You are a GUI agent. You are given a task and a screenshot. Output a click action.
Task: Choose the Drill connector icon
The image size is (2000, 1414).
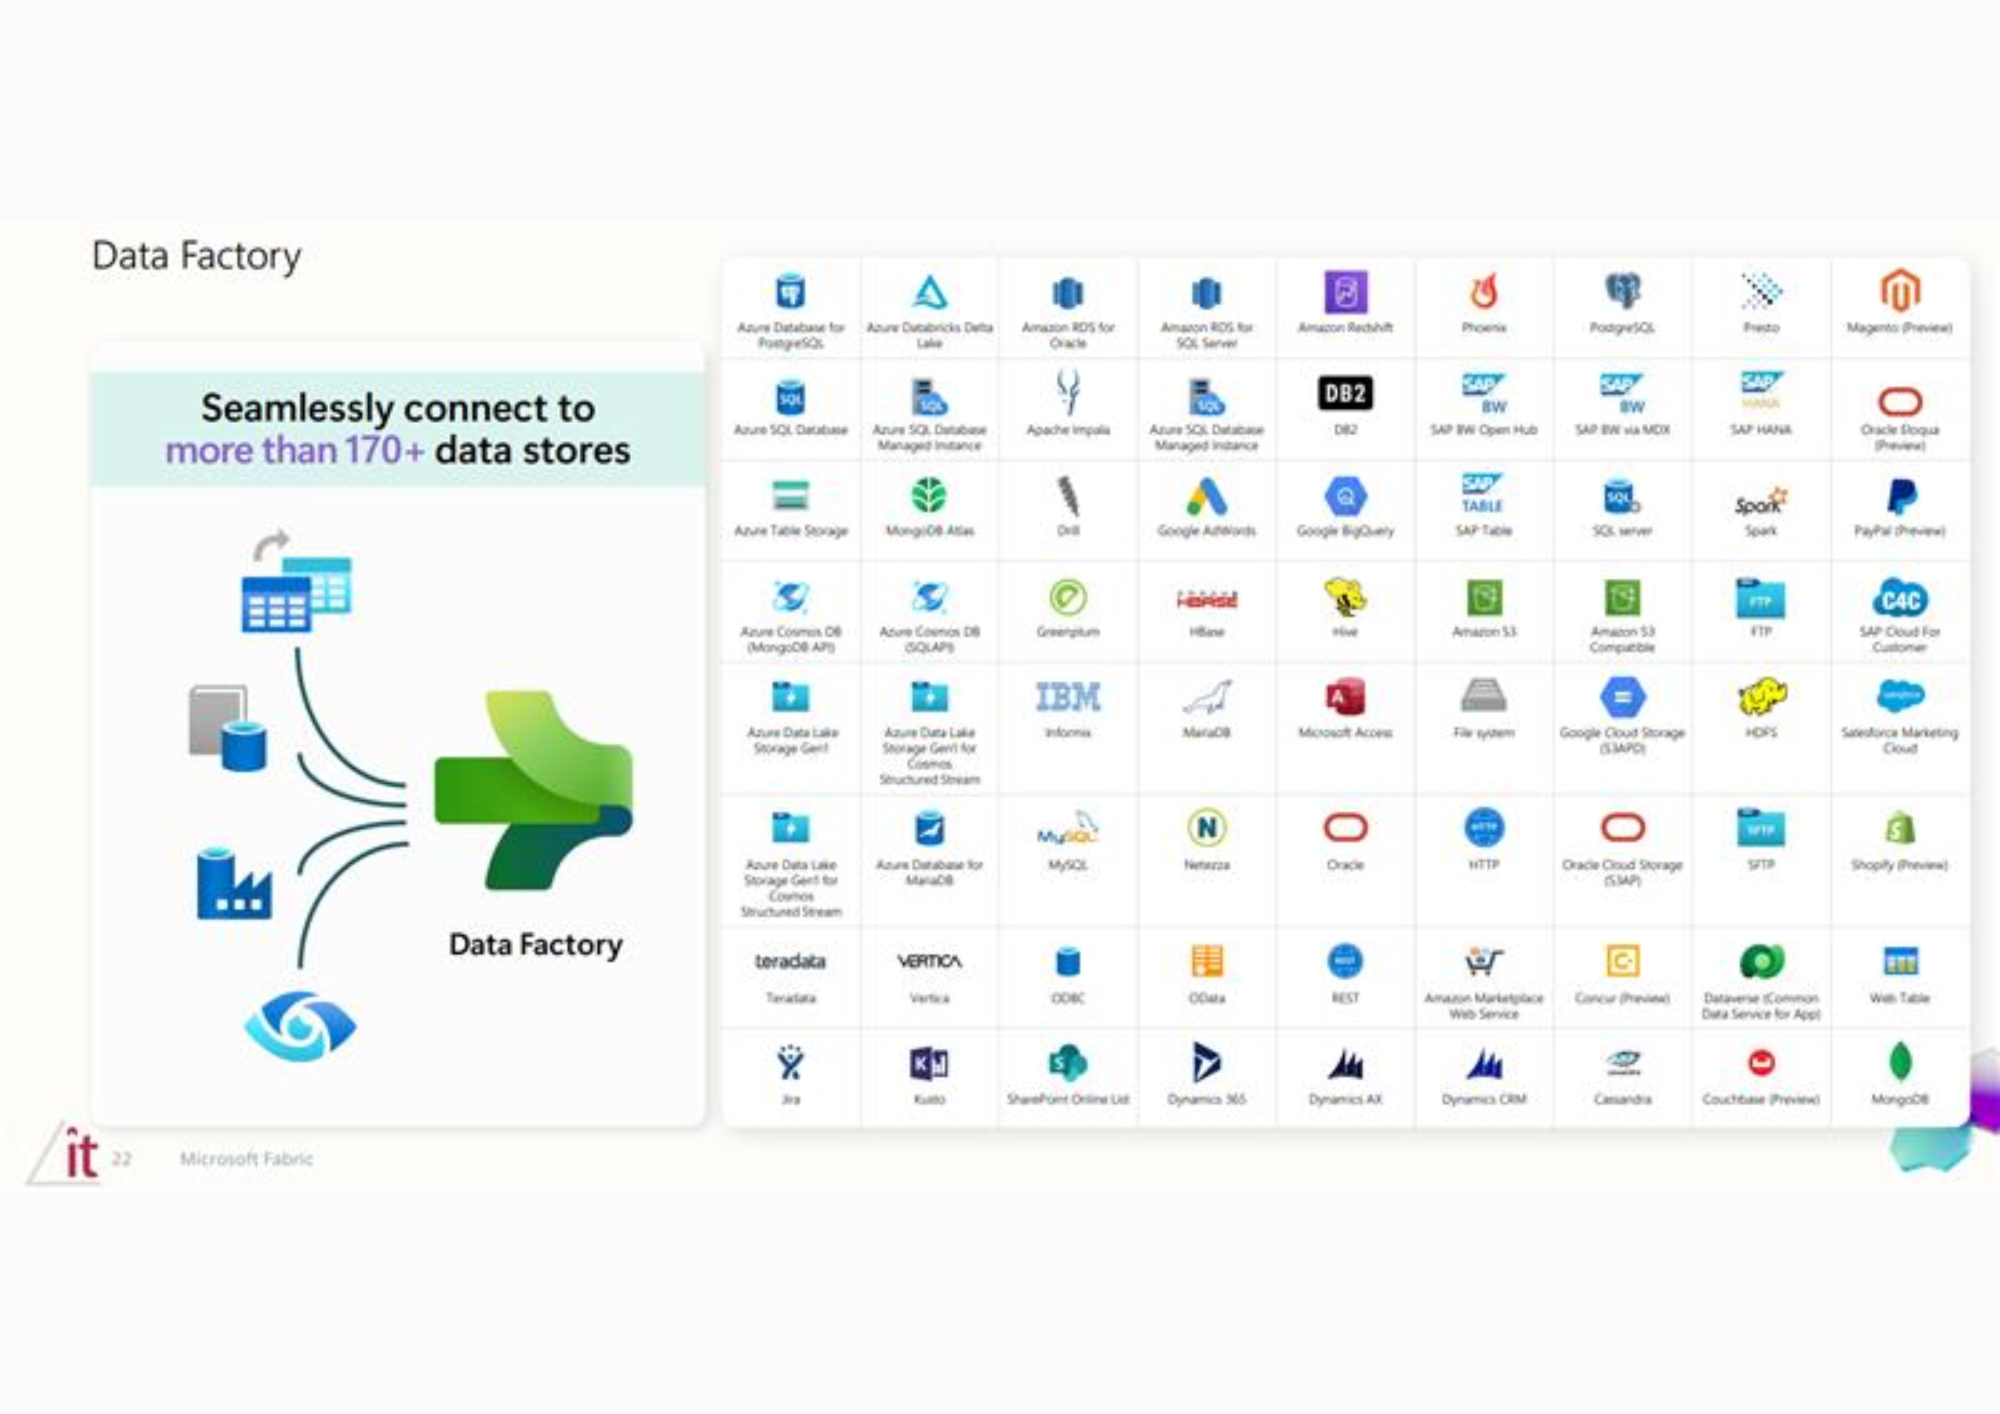tap(1067, 496)
